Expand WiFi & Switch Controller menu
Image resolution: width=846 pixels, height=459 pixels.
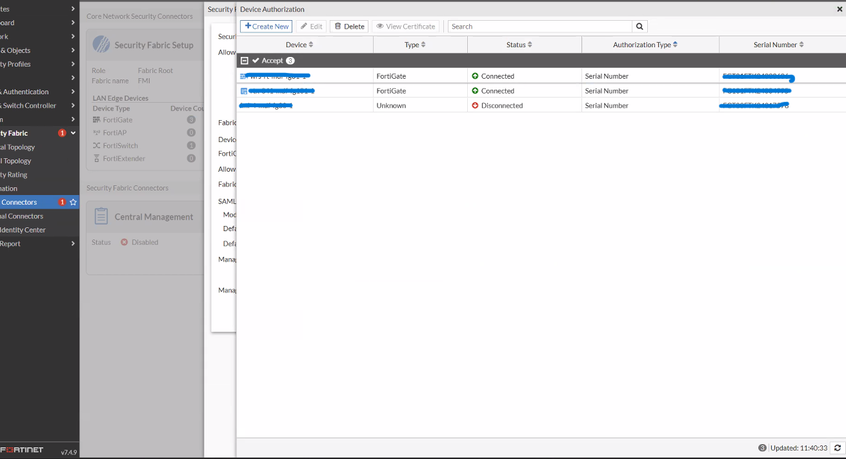[38, 105]
